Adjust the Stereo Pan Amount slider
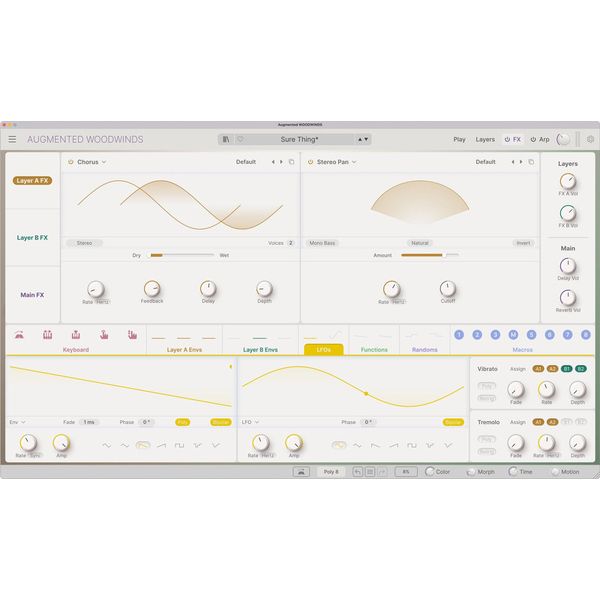Viewport: 600px width, 600px height. click(x=429, y=255)
